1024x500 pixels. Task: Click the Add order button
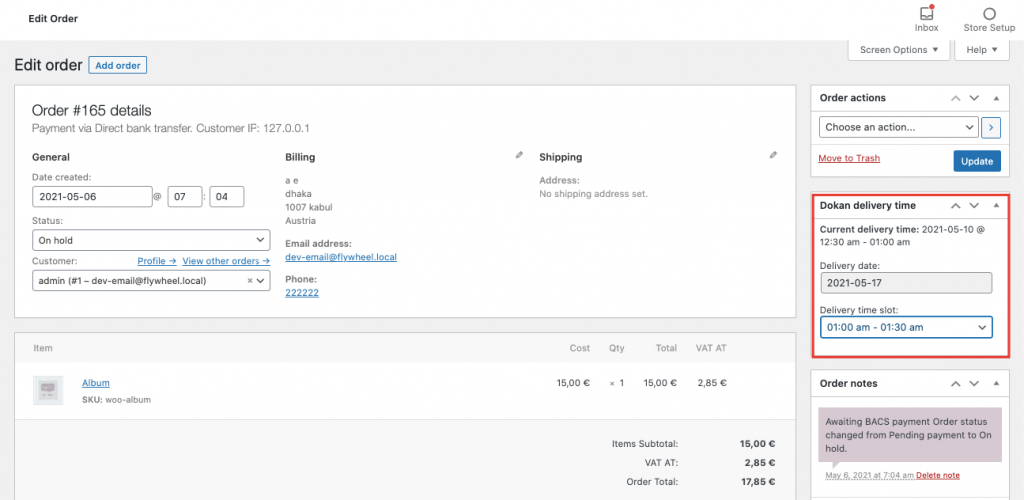[118, 65]
